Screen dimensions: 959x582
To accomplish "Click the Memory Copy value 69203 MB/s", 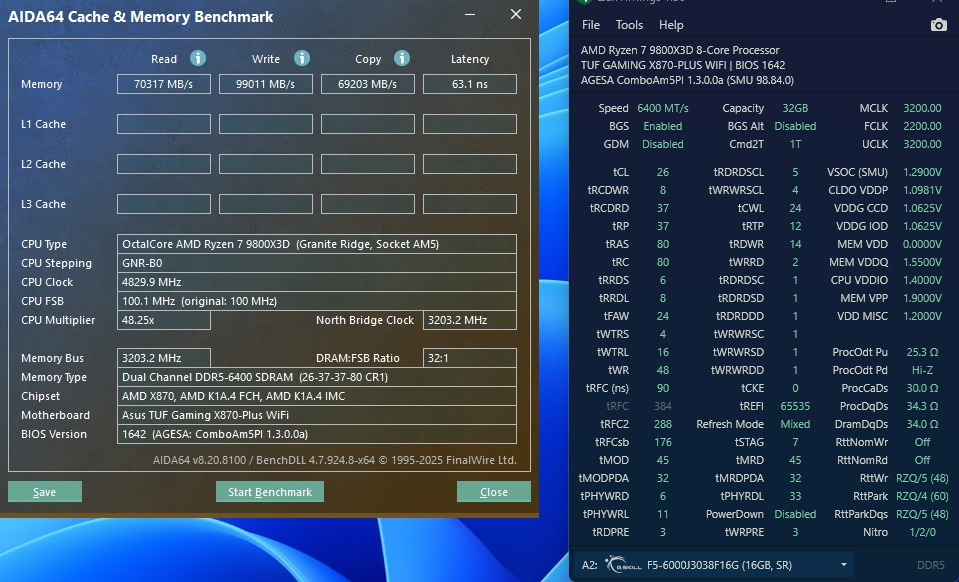I will point(368,84).
